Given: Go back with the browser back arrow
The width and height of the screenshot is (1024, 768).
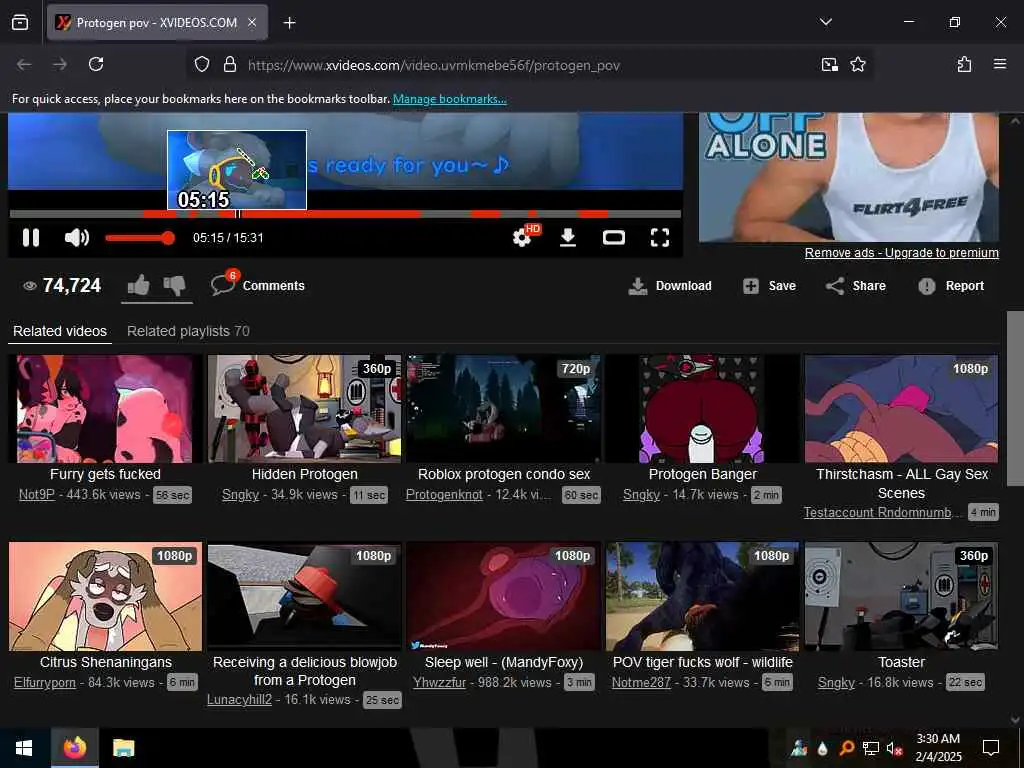Looking at the screenshot, I should [24, 64].
